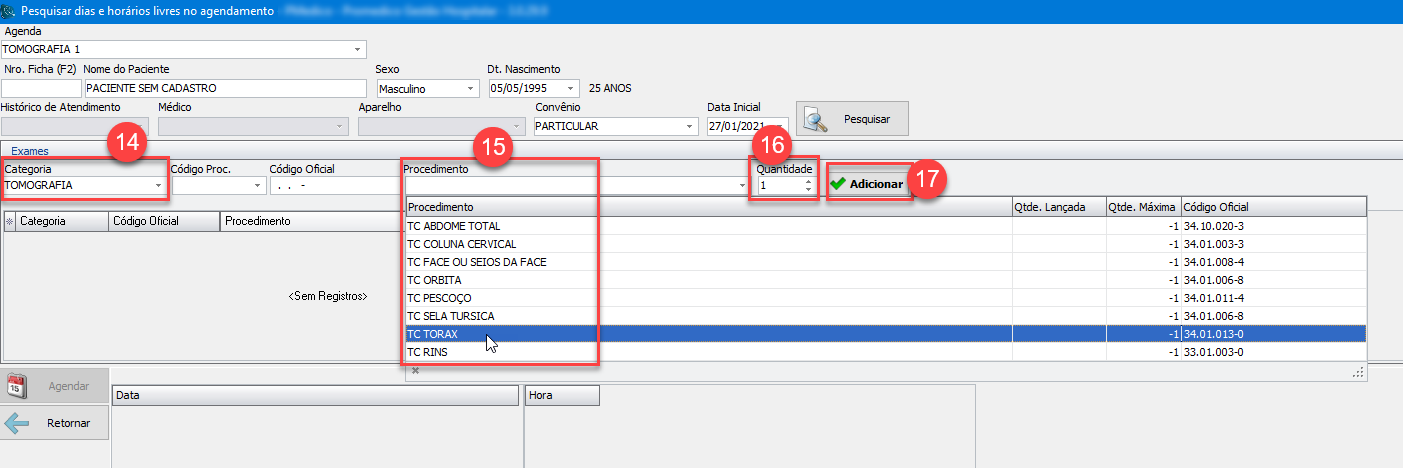Sort by Código Oficial column in dropdown
Image resolution: width=1403 pixels, height=468 pixels.
pos(1270,207)
